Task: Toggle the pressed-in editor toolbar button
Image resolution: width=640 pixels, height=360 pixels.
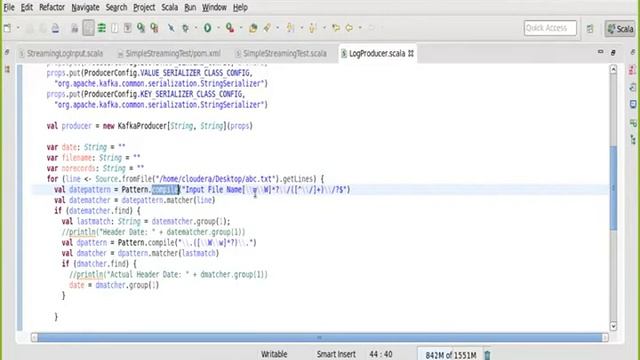Action: click(x=88, y=28)
